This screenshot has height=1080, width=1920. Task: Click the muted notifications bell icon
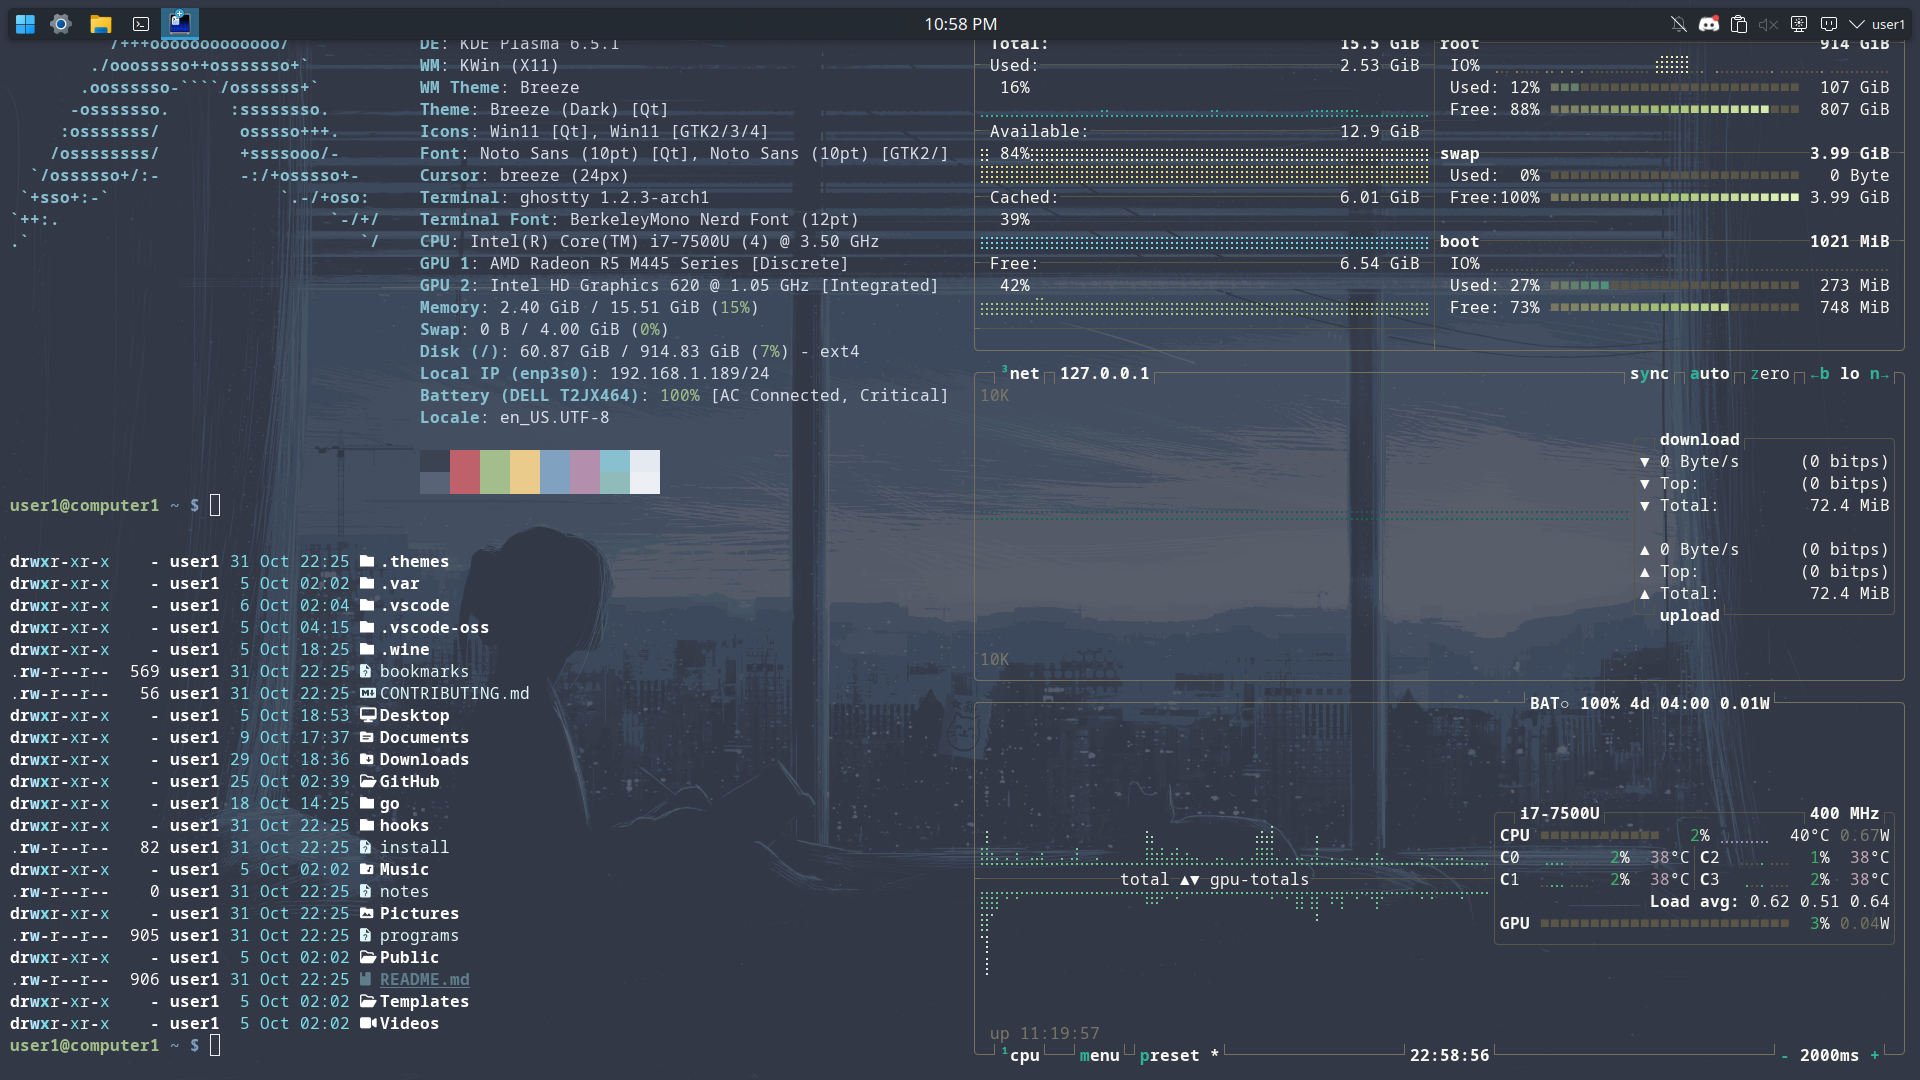[x=1679, y=24]
